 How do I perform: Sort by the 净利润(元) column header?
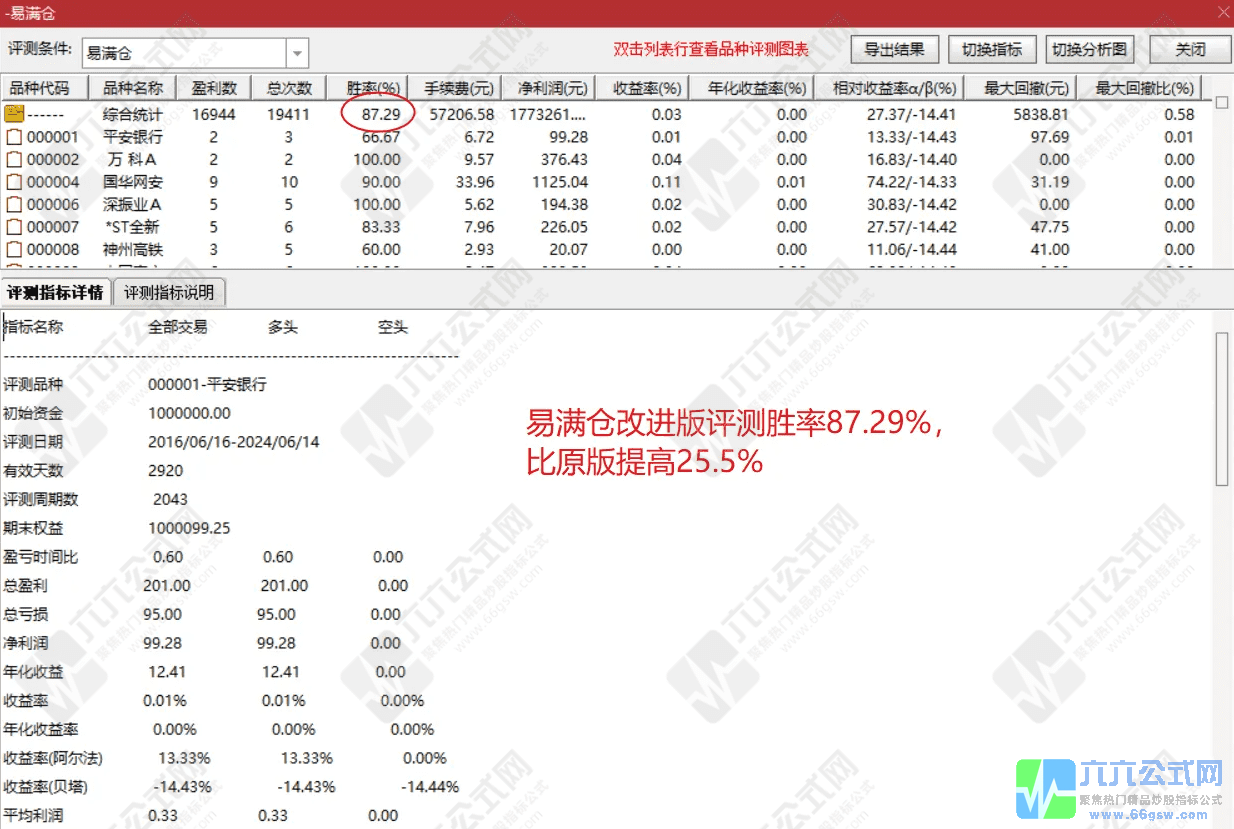[x=546, y=88]
